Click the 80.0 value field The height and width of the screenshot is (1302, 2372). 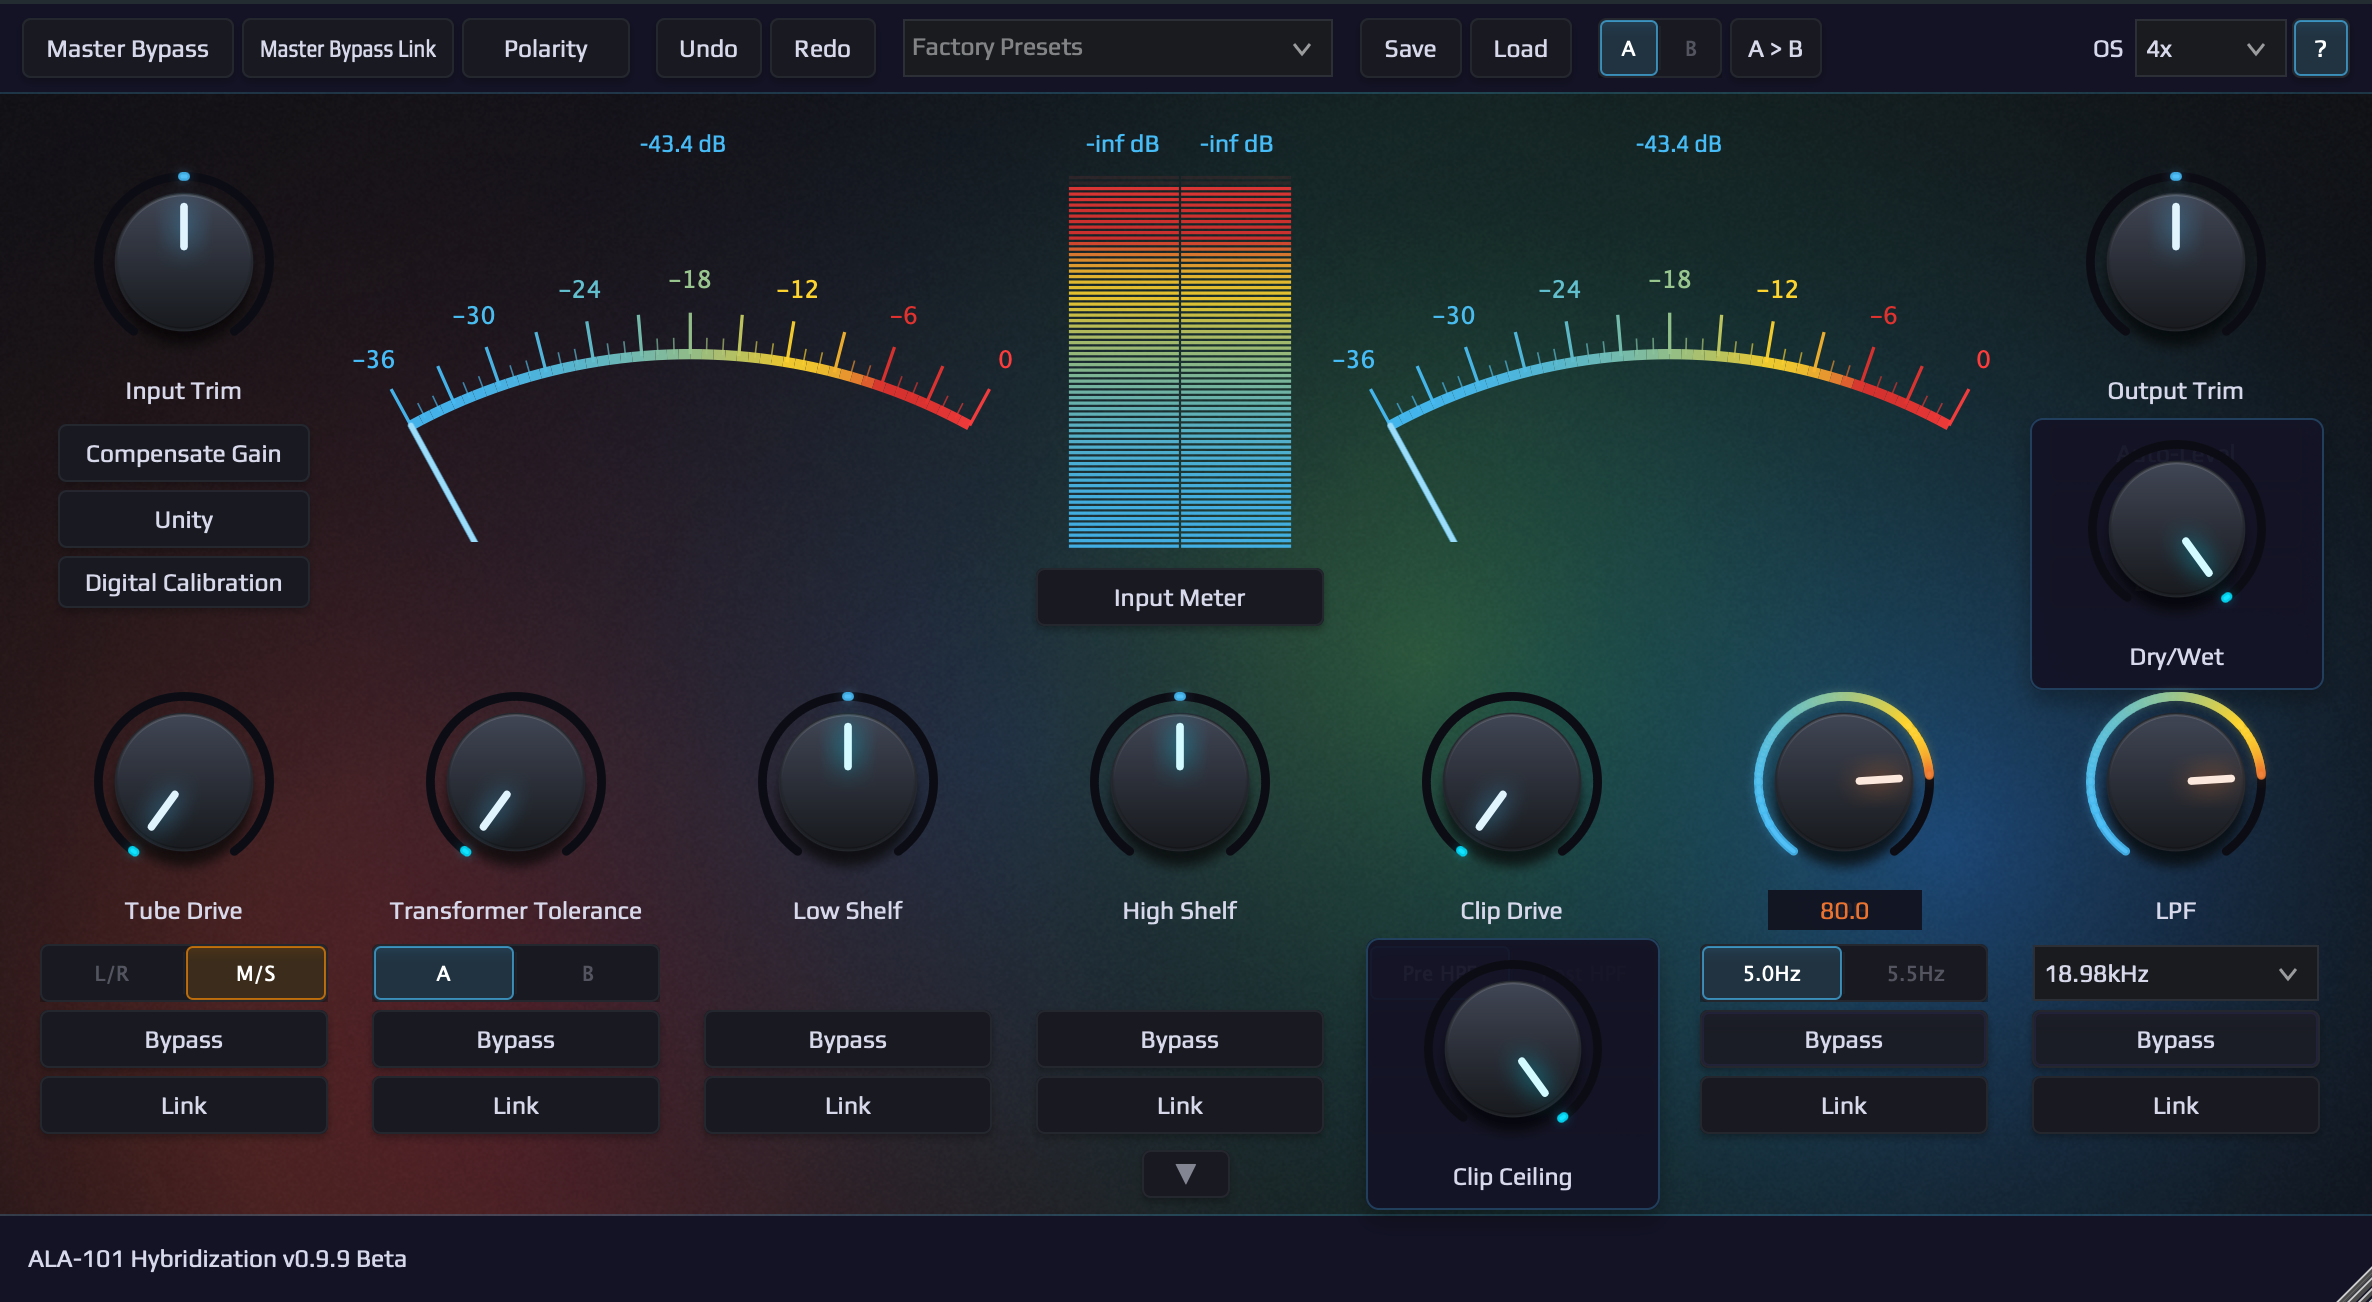pos(1843,910)
